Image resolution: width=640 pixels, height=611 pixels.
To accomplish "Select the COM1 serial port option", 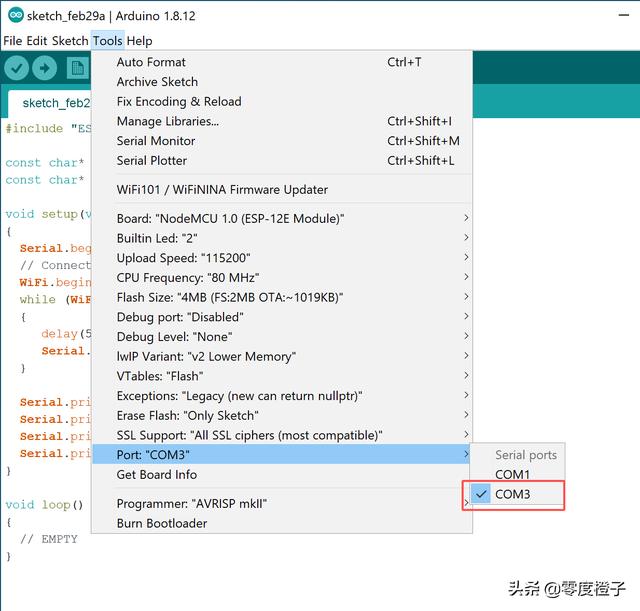I will point(517,474).
